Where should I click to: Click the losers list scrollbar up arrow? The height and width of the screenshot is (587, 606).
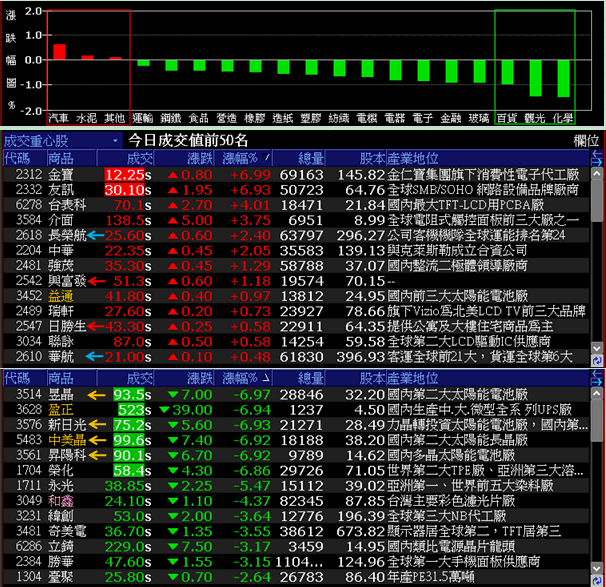(597, 393)
